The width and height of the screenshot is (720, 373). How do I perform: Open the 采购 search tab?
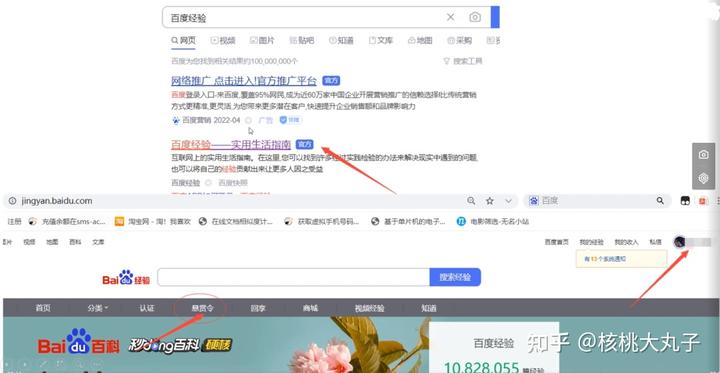pos(460,41)
